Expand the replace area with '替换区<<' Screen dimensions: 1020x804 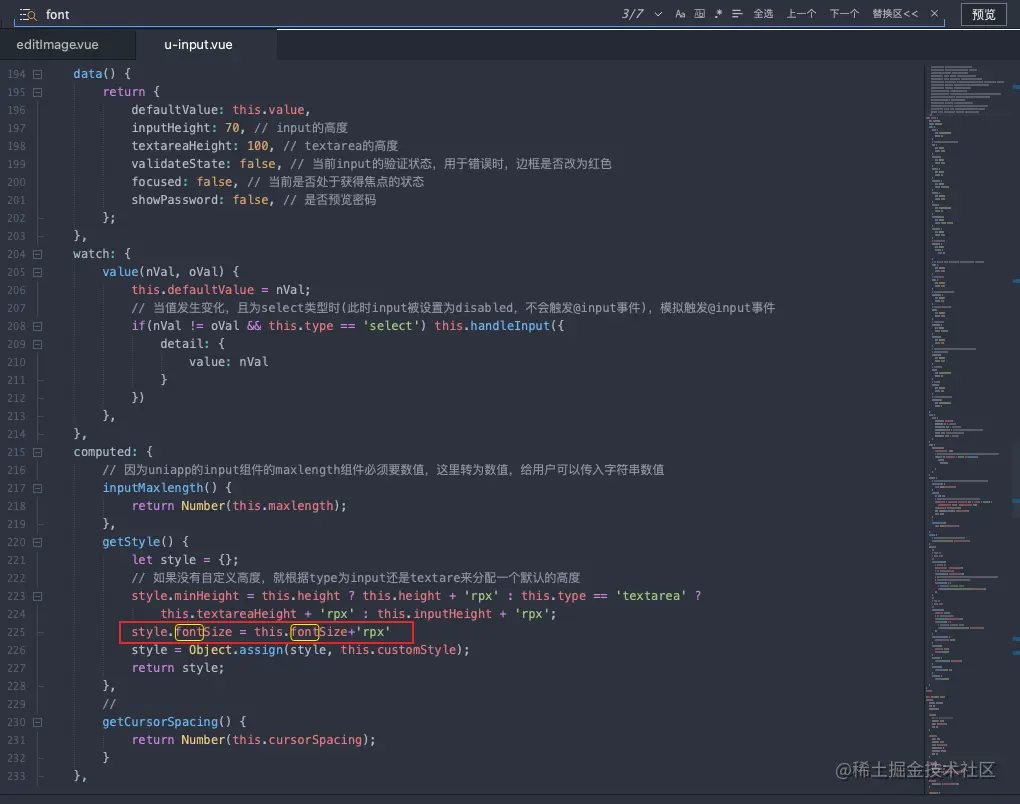pos(895,14)
